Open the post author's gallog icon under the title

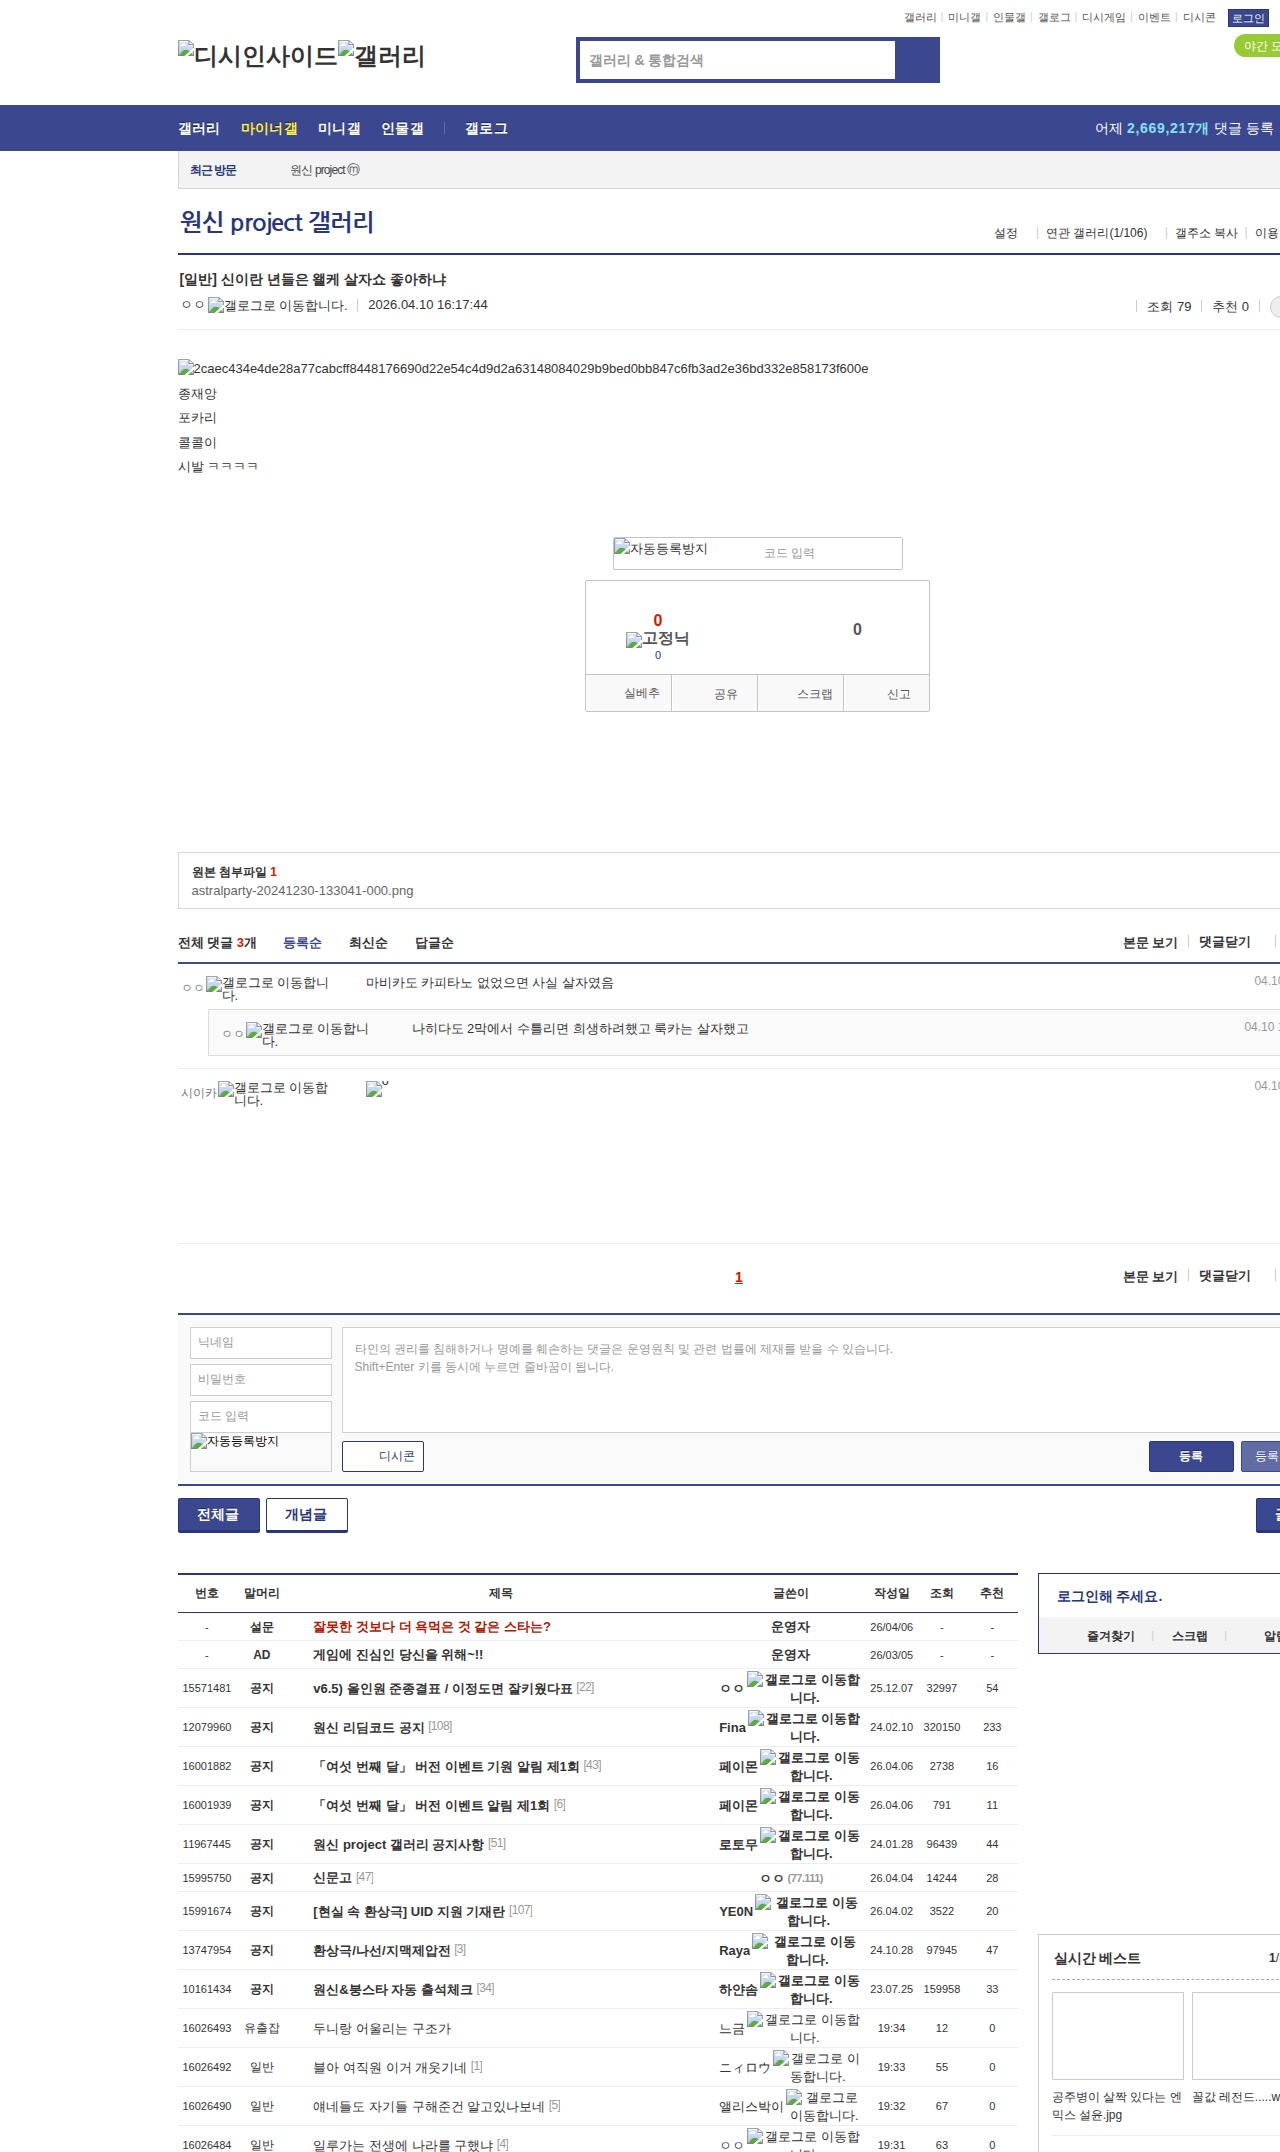pyautogui.click(x=216, y=306)
